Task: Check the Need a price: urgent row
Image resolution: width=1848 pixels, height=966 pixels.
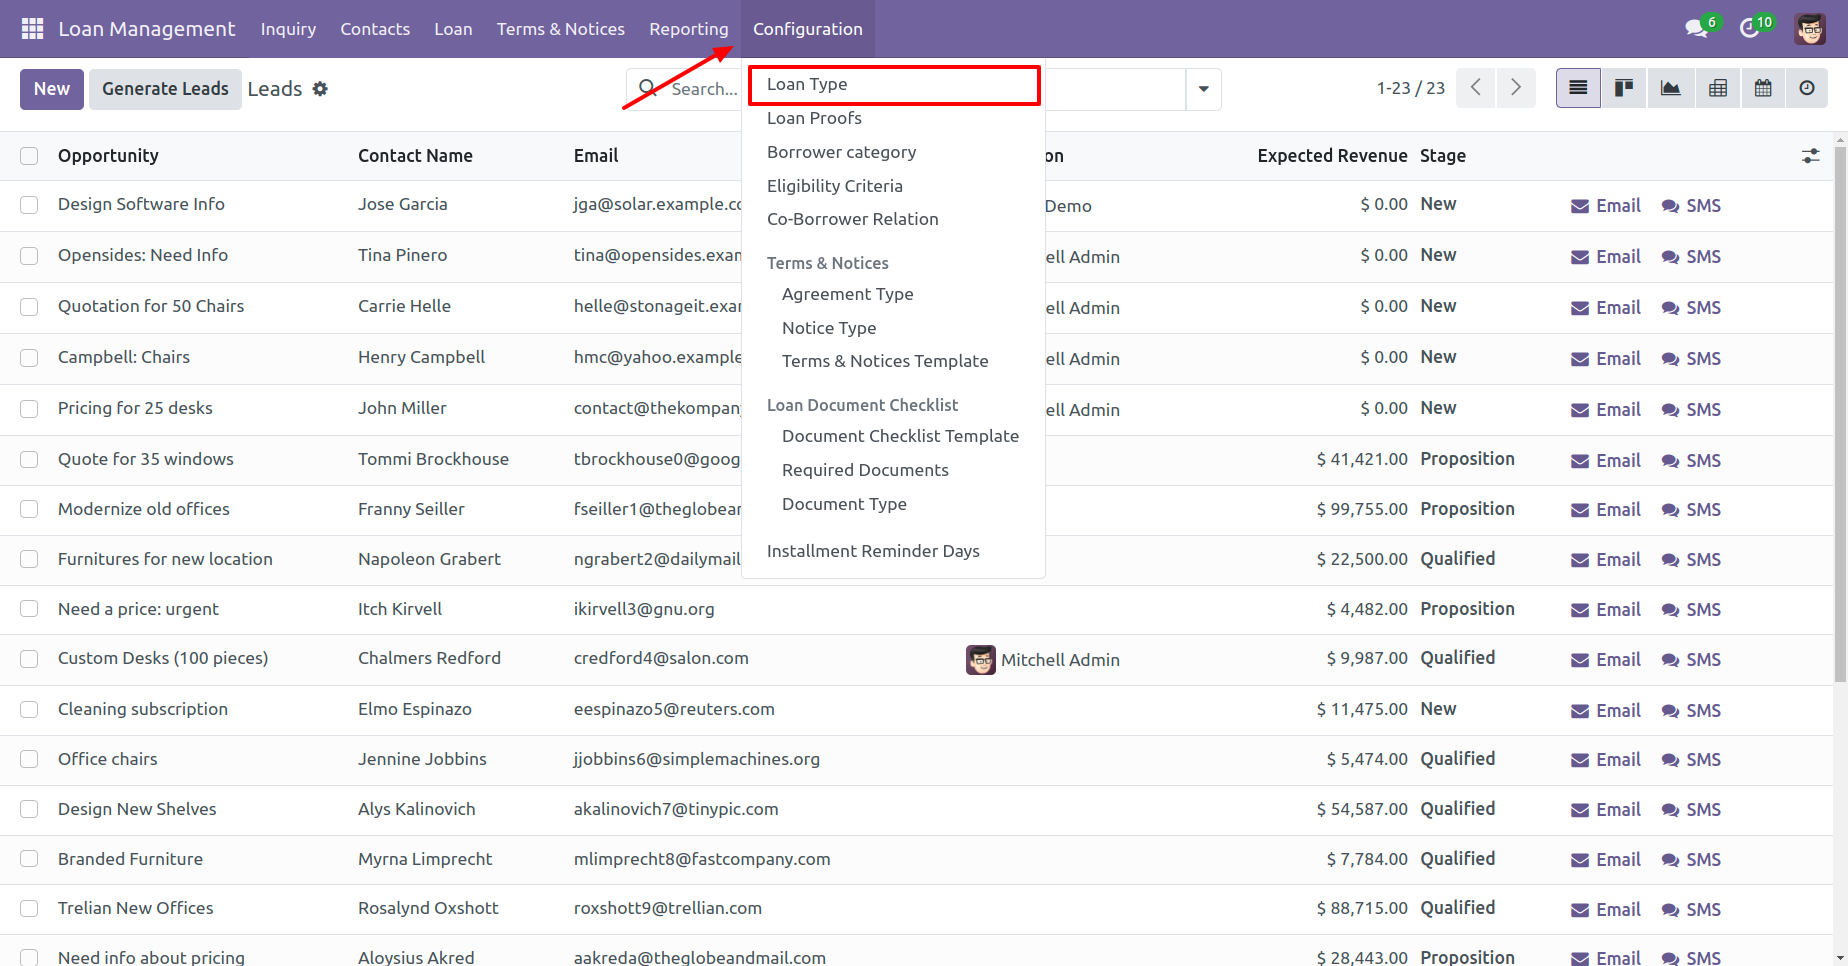Action: click(x=29, y=609)
